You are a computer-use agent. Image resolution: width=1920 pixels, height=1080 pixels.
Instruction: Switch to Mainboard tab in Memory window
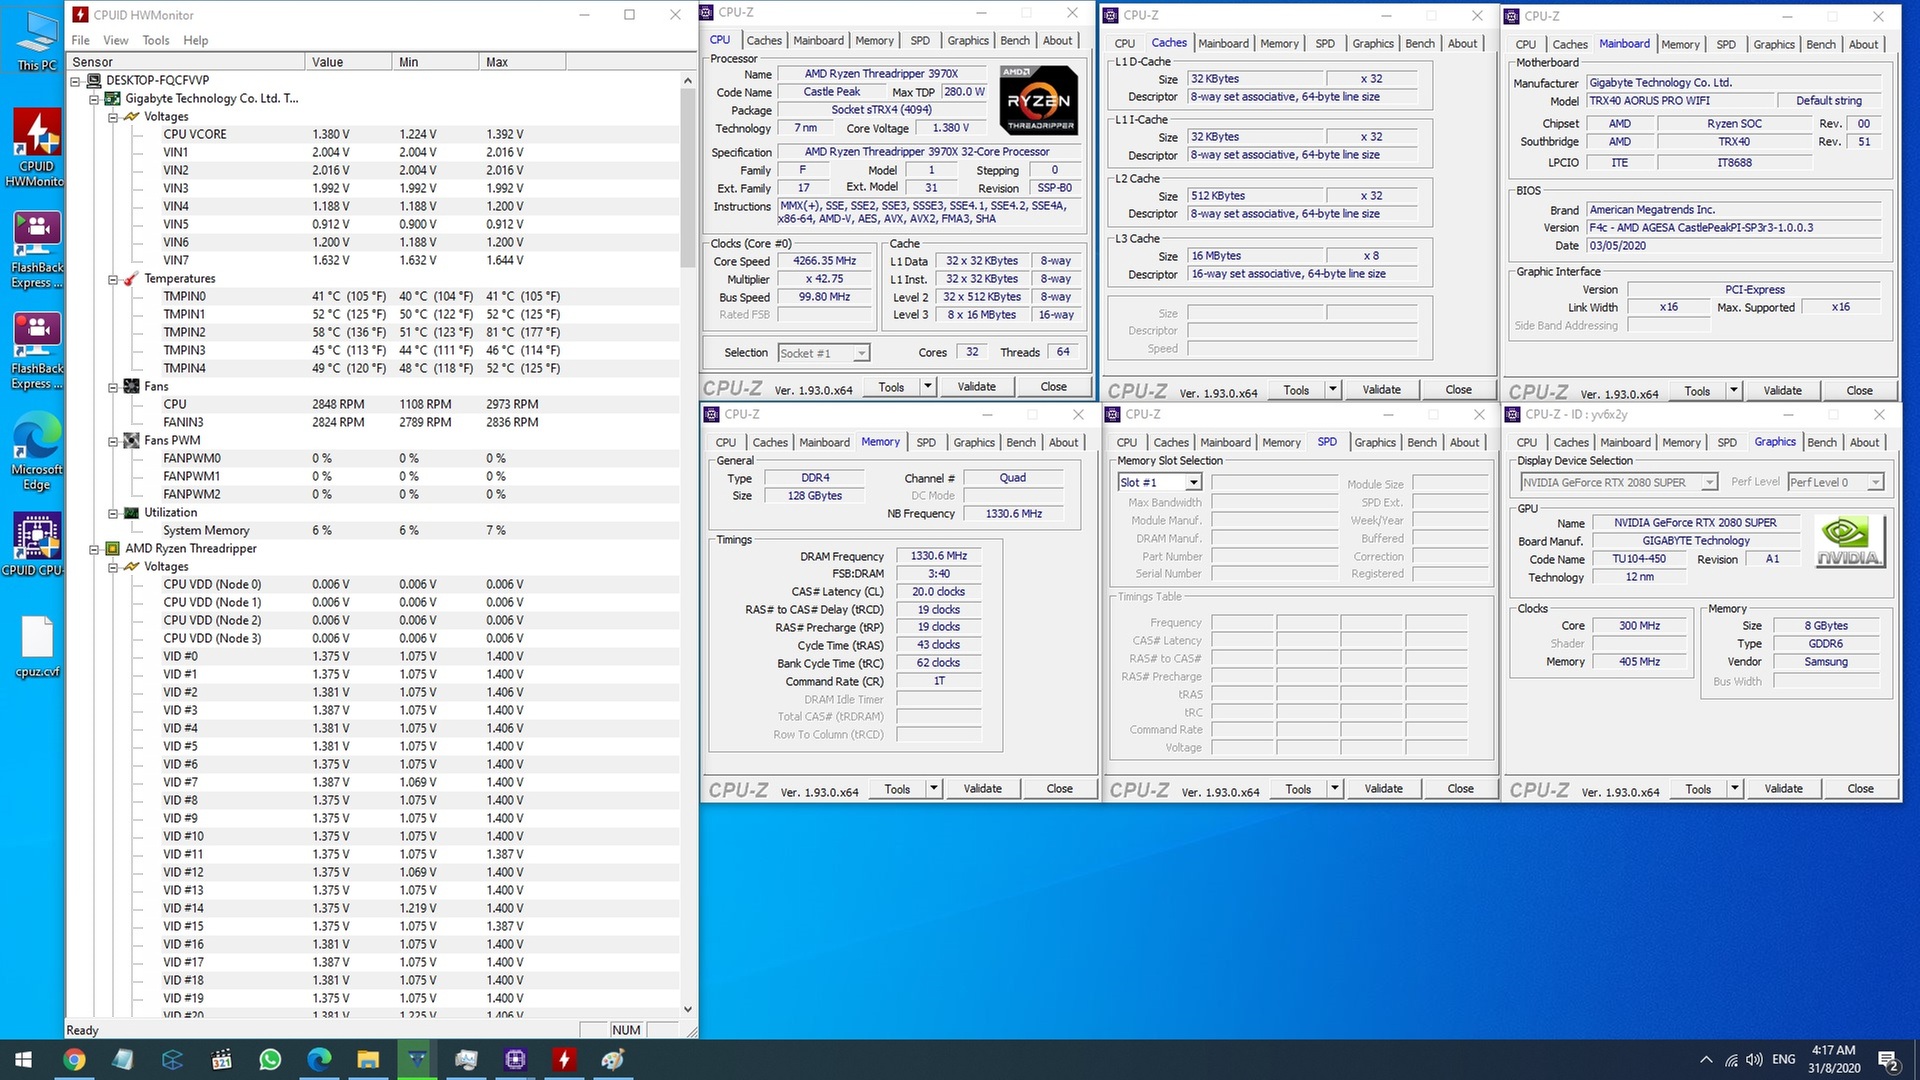(824, 442)
